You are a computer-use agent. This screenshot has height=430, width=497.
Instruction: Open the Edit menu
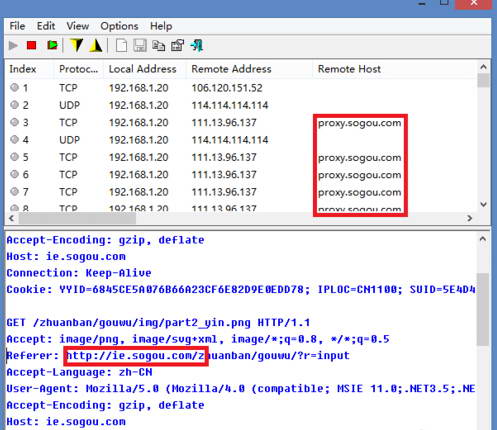(x=46, y=26)
